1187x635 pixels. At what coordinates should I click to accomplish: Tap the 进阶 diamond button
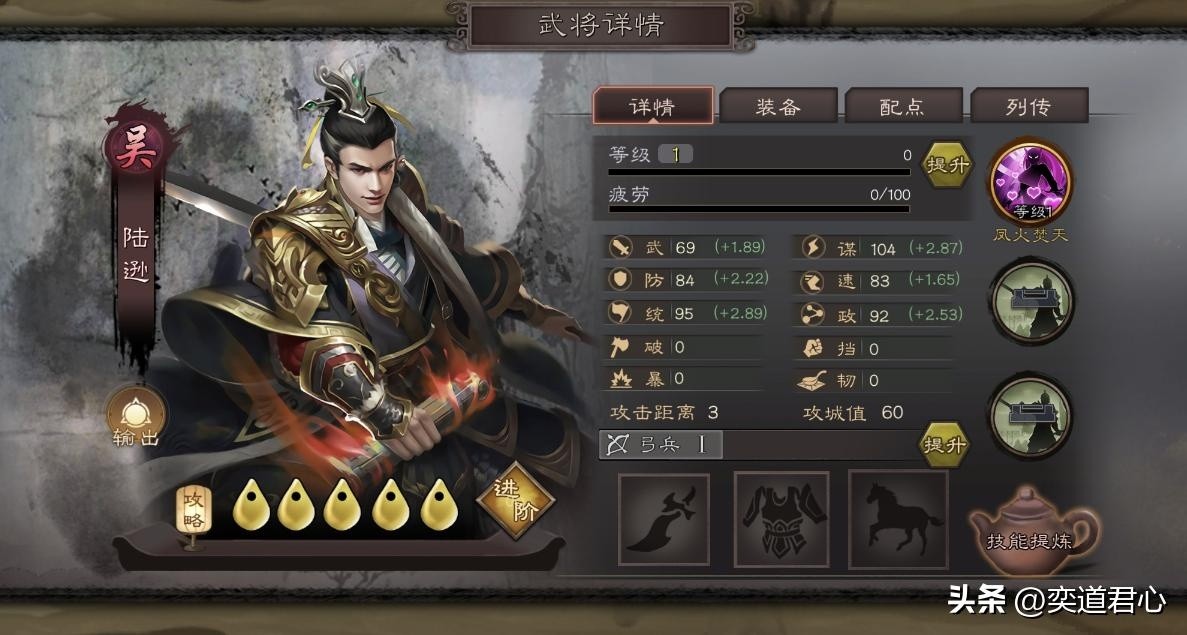coord(516,500)
